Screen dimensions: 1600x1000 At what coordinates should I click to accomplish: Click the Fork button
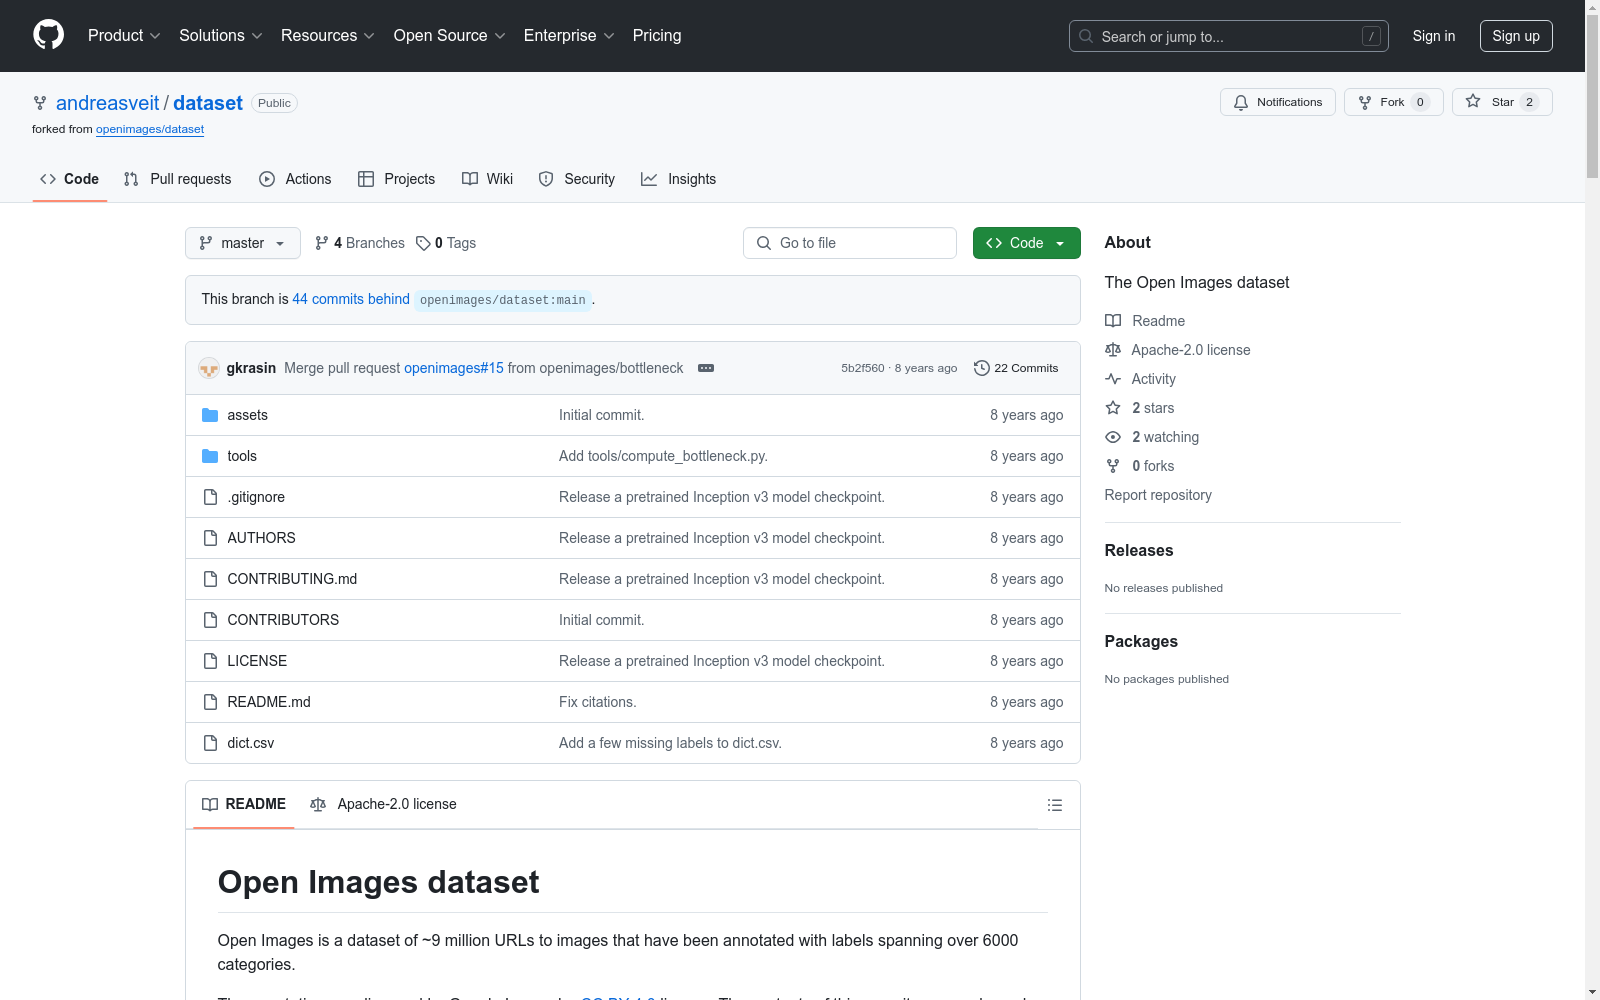1393,102
